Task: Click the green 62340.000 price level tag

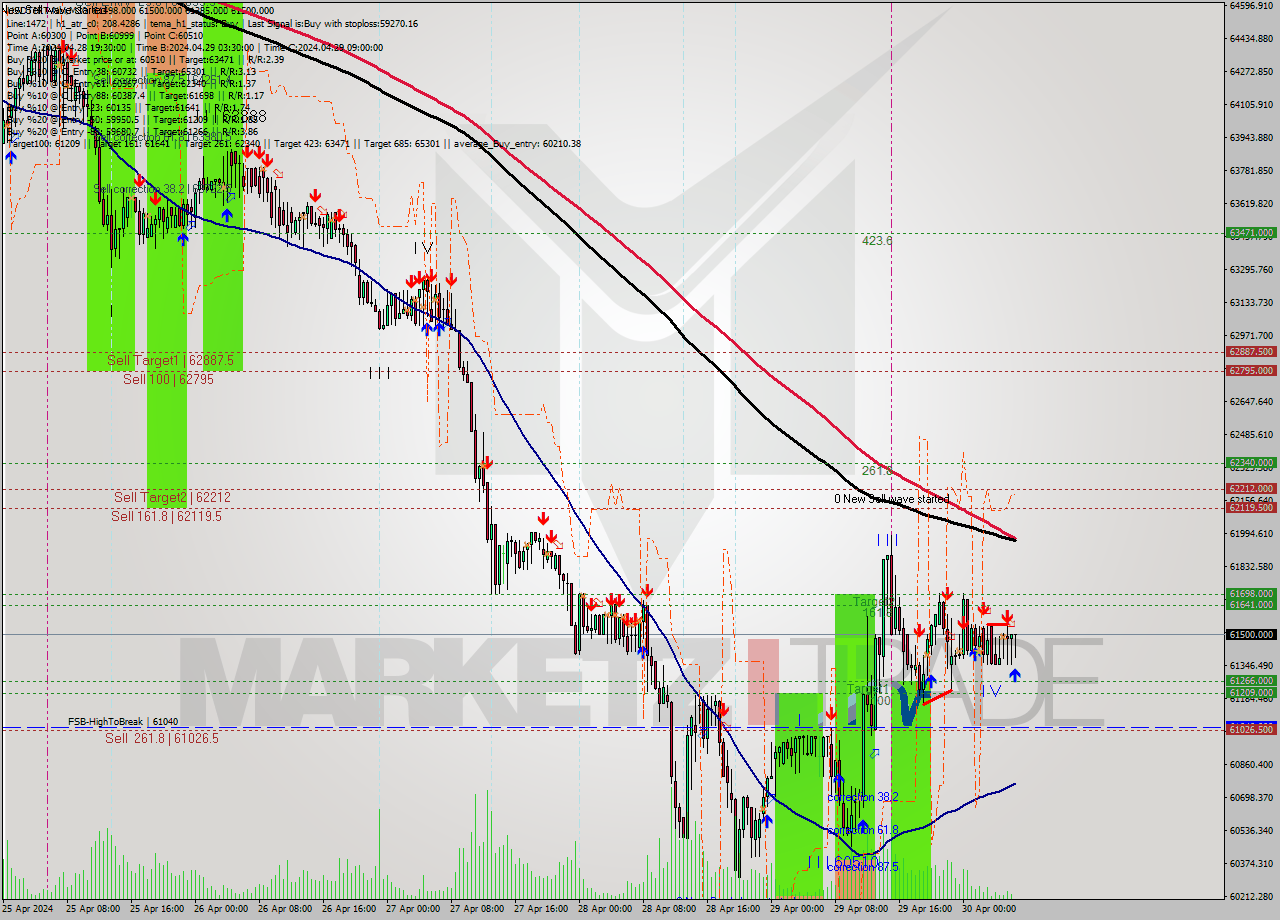Action: tap(1251, 463)
